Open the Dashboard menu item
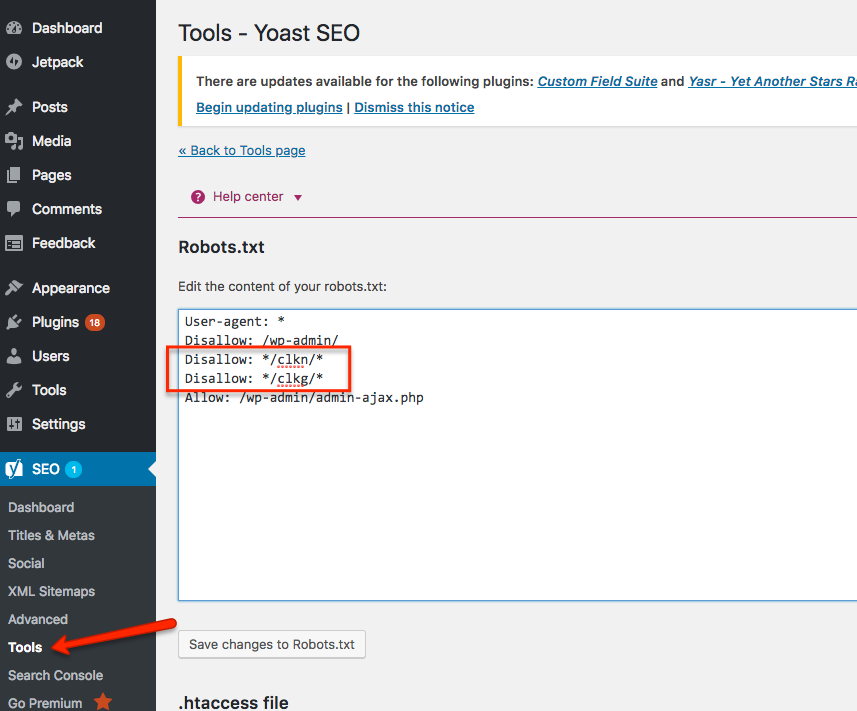The width and height of the screenshot is (857, 711). coord(67,28)
